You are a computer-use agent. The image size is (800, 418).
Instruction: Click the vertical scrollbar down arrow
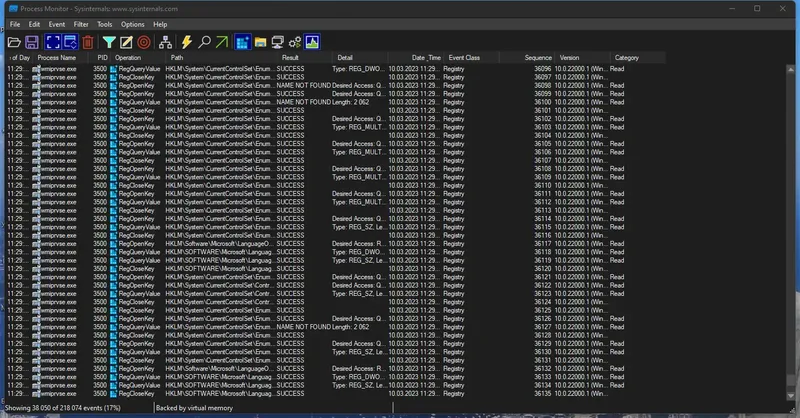click(x=791, y=396)
